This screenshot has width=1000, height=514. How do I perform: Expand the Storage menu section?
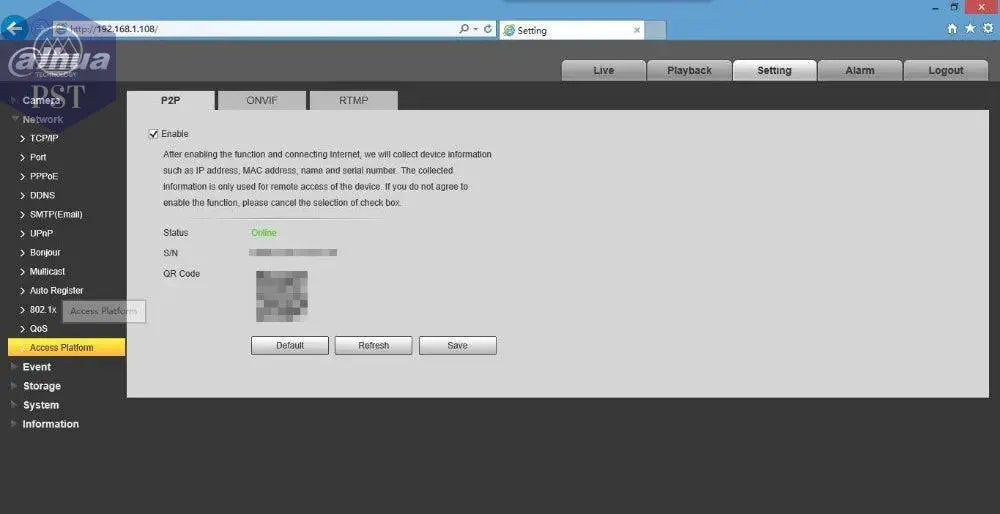(x=42, y=386)
